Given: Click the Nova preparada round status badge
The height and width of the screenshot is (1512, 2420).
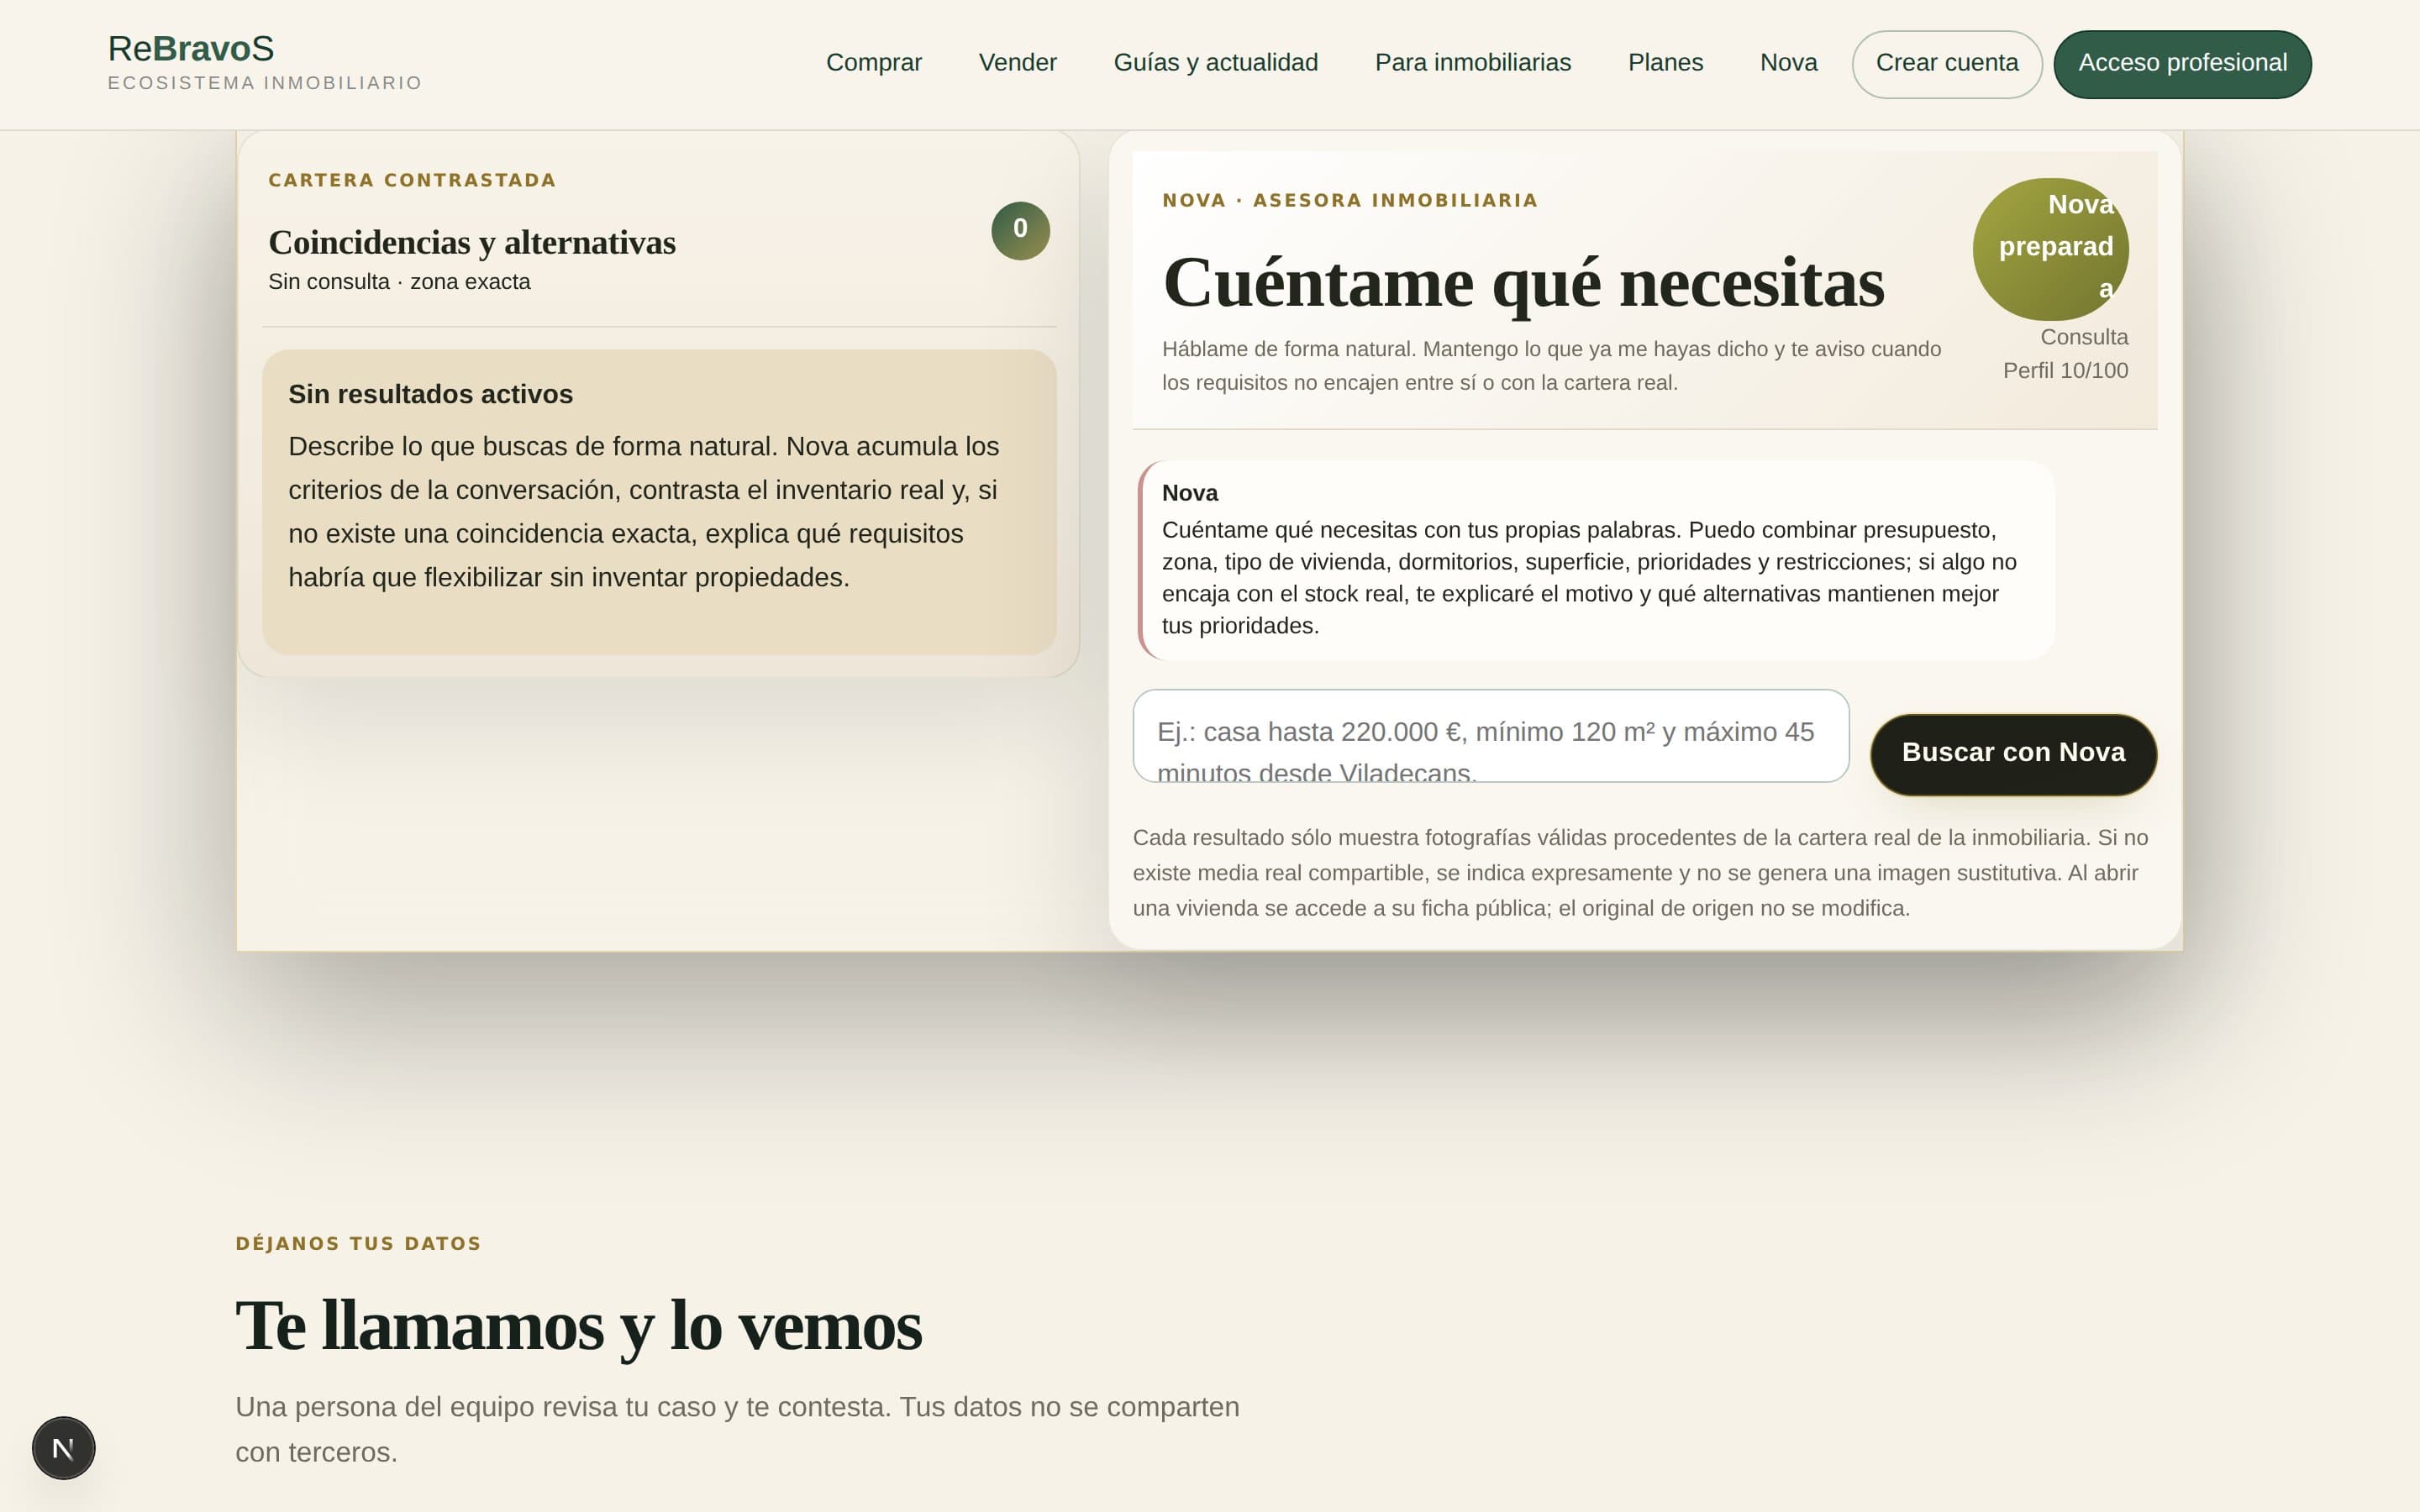Looking at the screenshot, I should click(x=2050, y=248).
